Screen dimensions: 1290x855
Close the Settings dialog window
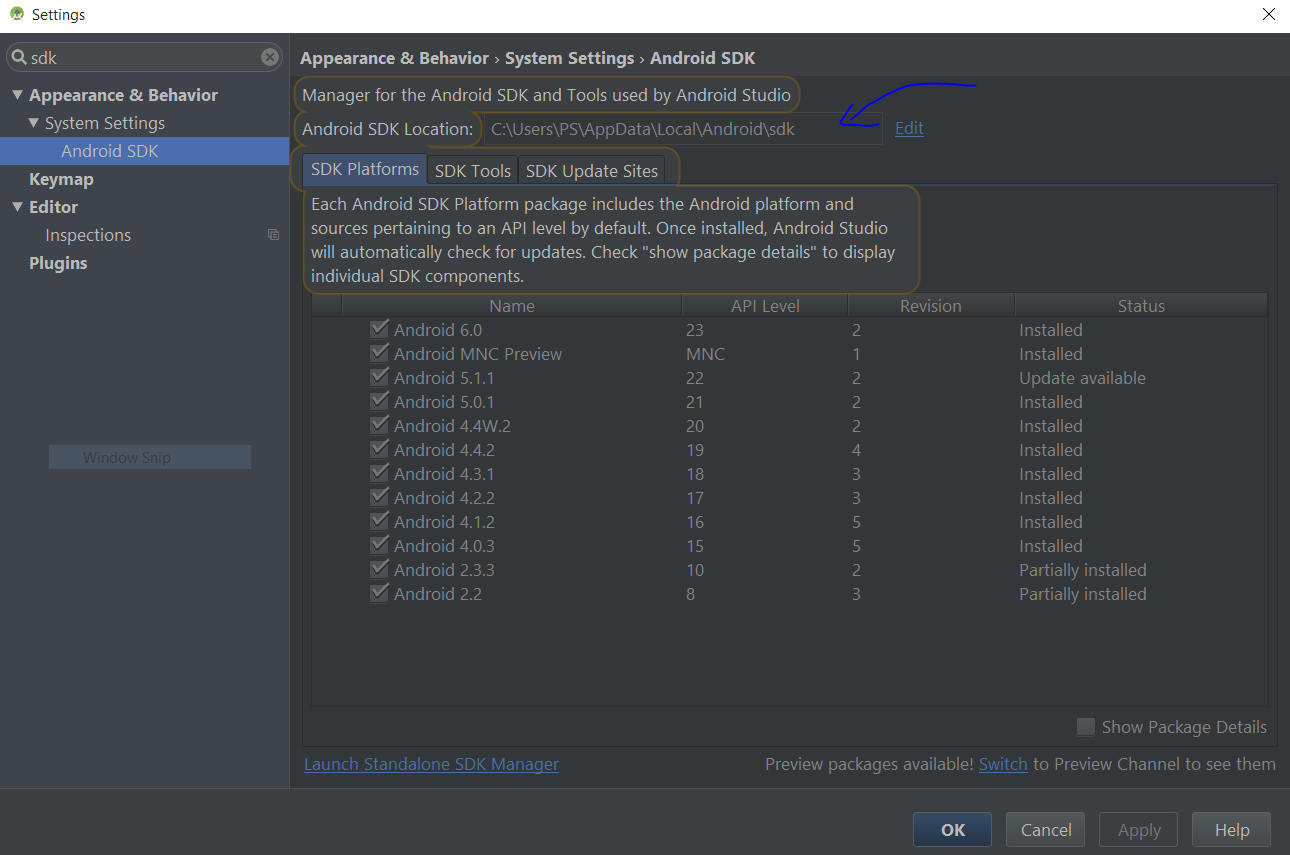[x=1268, y=15]
